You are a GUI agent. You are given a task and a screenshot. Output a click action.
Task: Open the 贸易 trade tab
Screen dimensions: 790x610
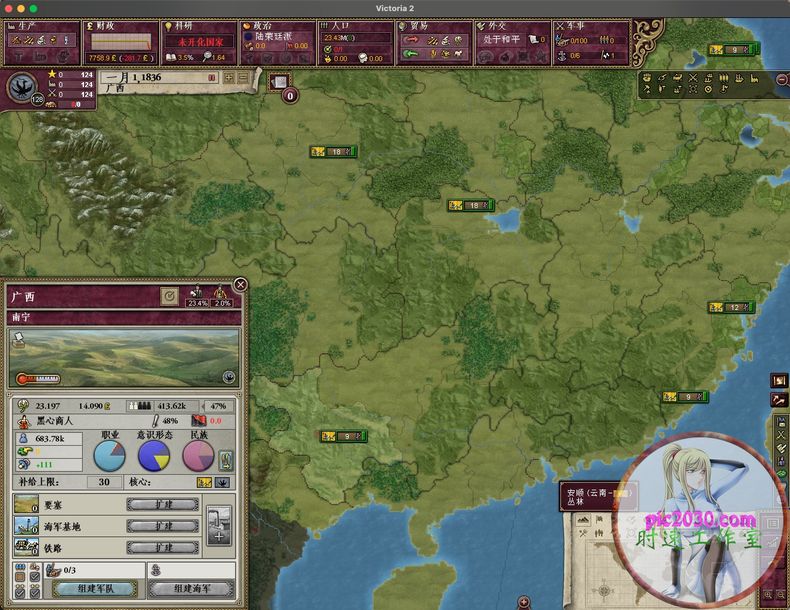pos(434,42)
